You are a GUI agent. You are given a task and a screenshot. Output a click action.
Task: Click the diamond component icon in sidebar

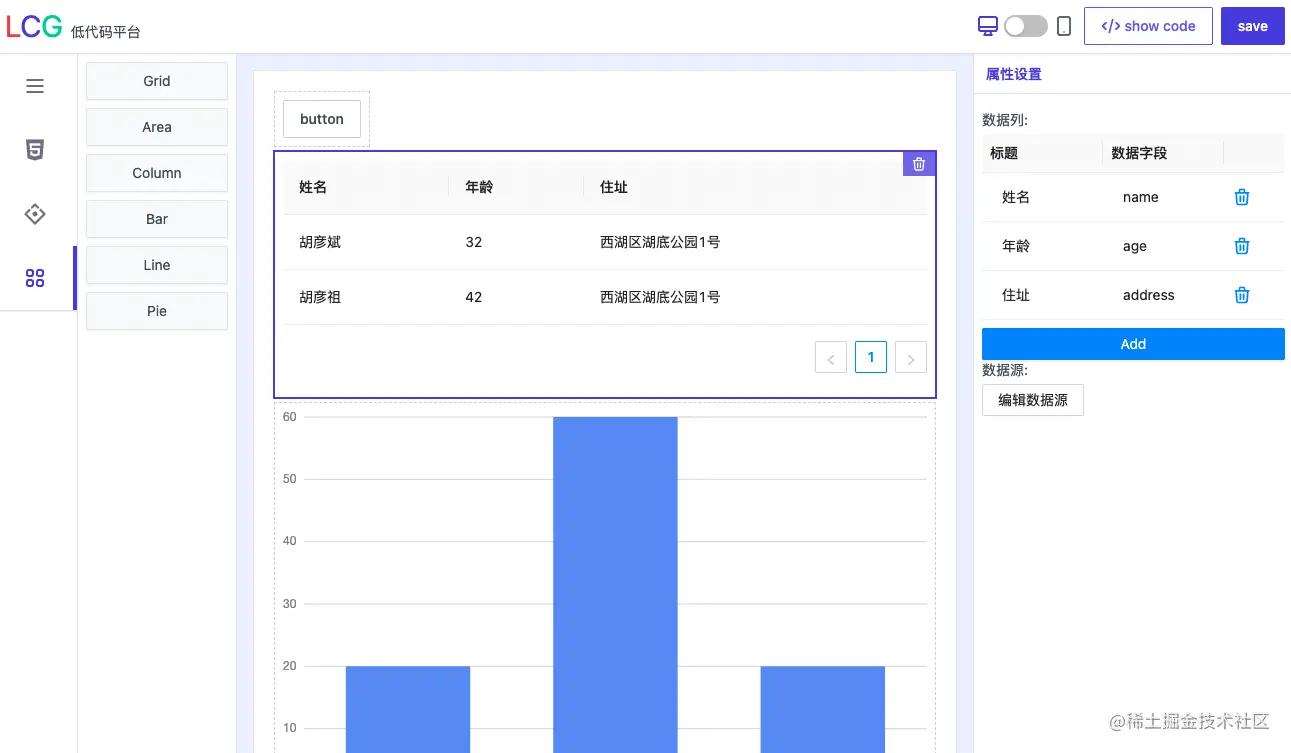35,214
